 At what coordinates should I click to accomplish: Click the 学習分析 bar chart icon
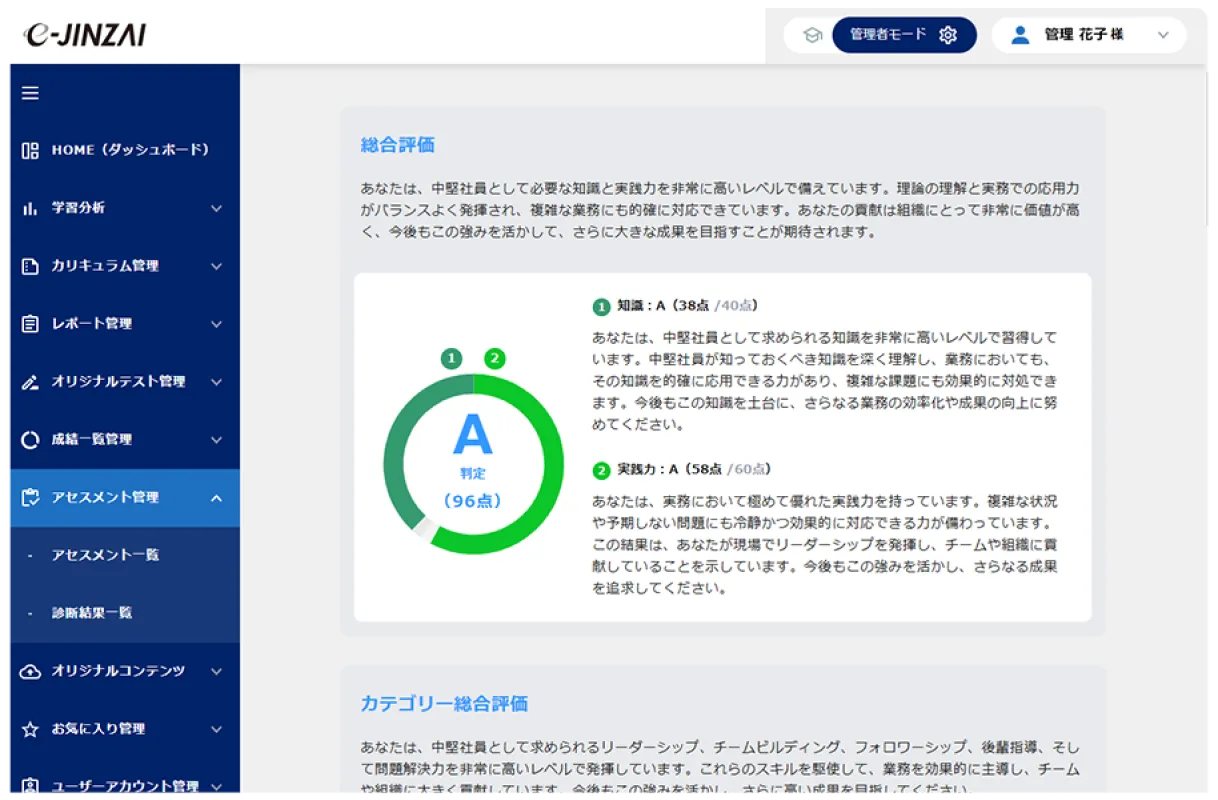click(30, 208)
